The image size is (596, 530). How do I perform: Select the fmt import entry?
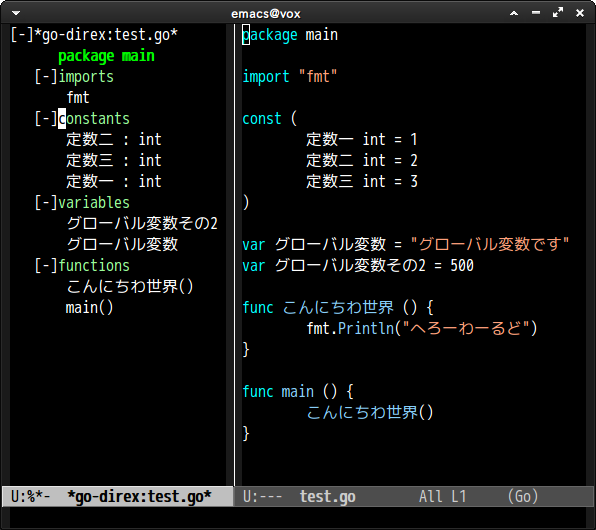78,98
